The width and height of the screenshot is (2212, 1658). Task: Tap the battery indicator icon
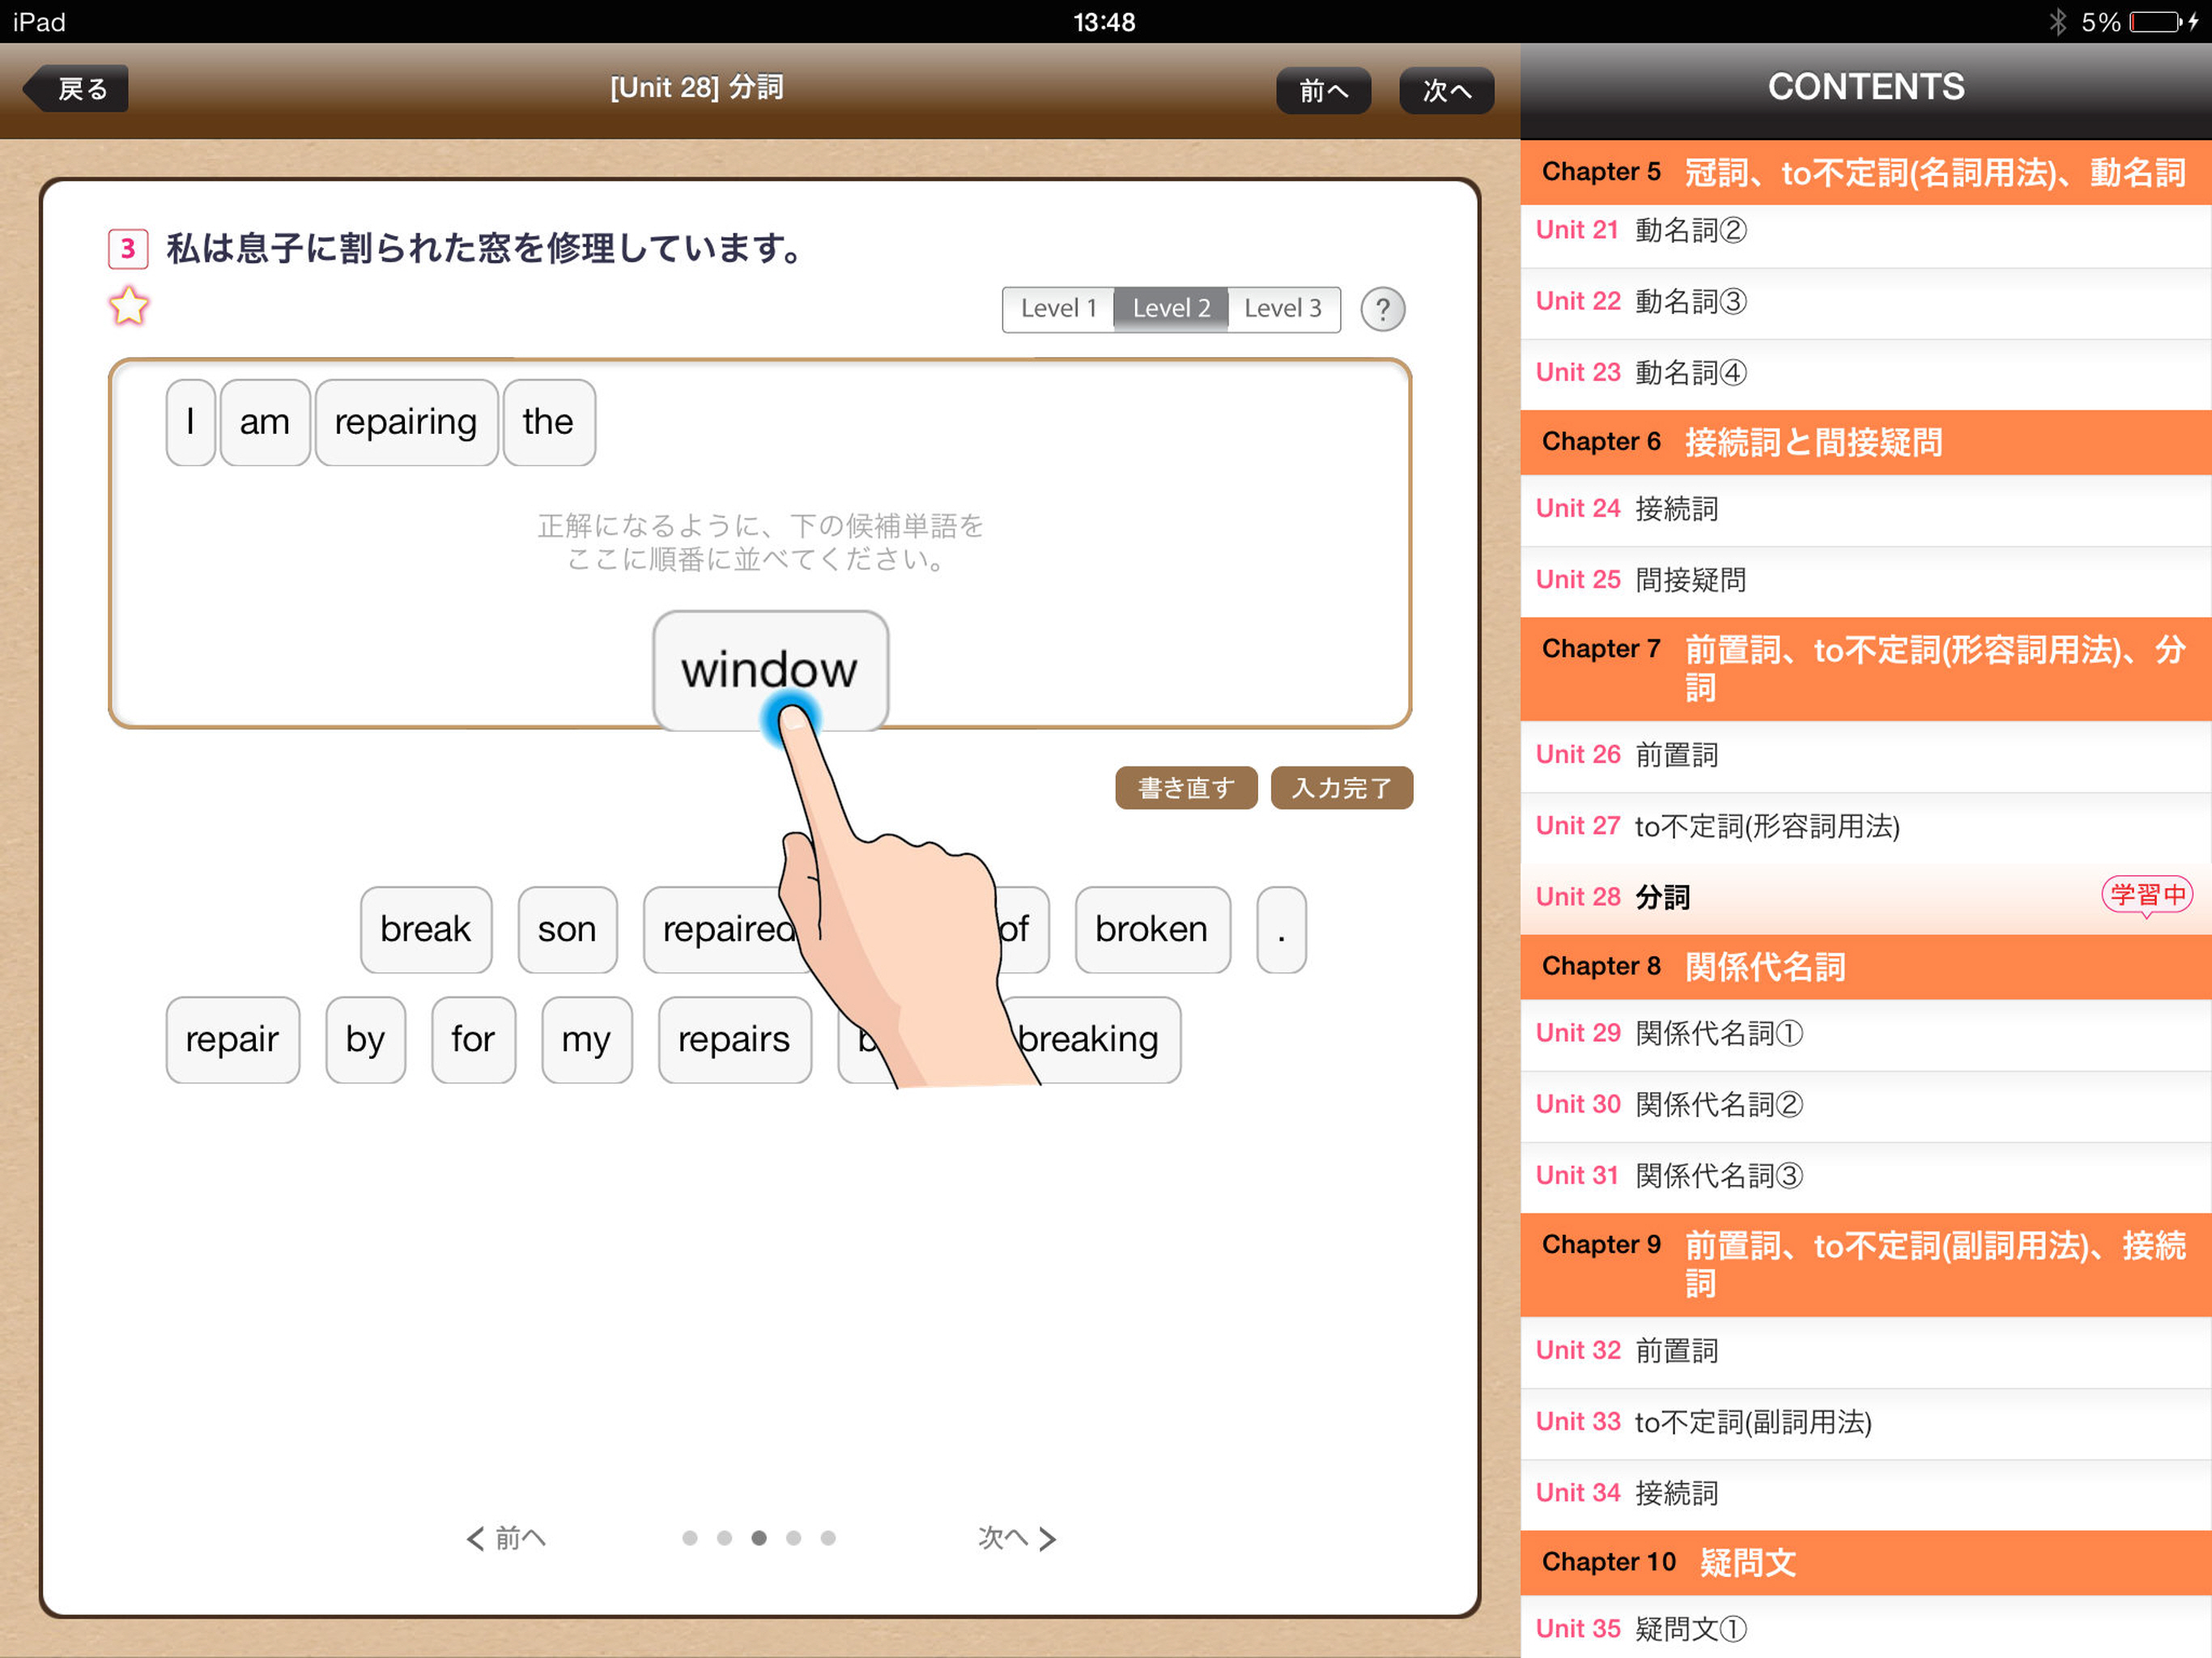click(x=2155, y=21)
